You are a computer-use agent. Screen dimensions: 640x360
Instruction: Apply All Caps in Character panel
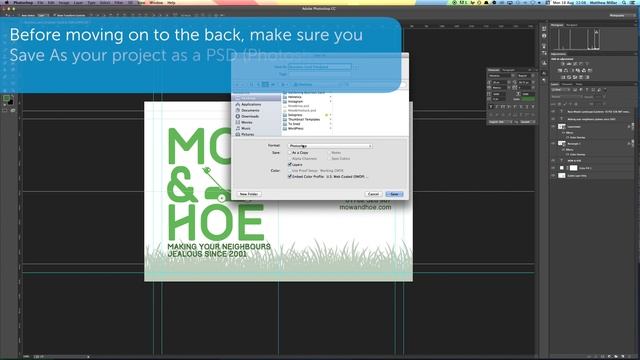(502, 107)
